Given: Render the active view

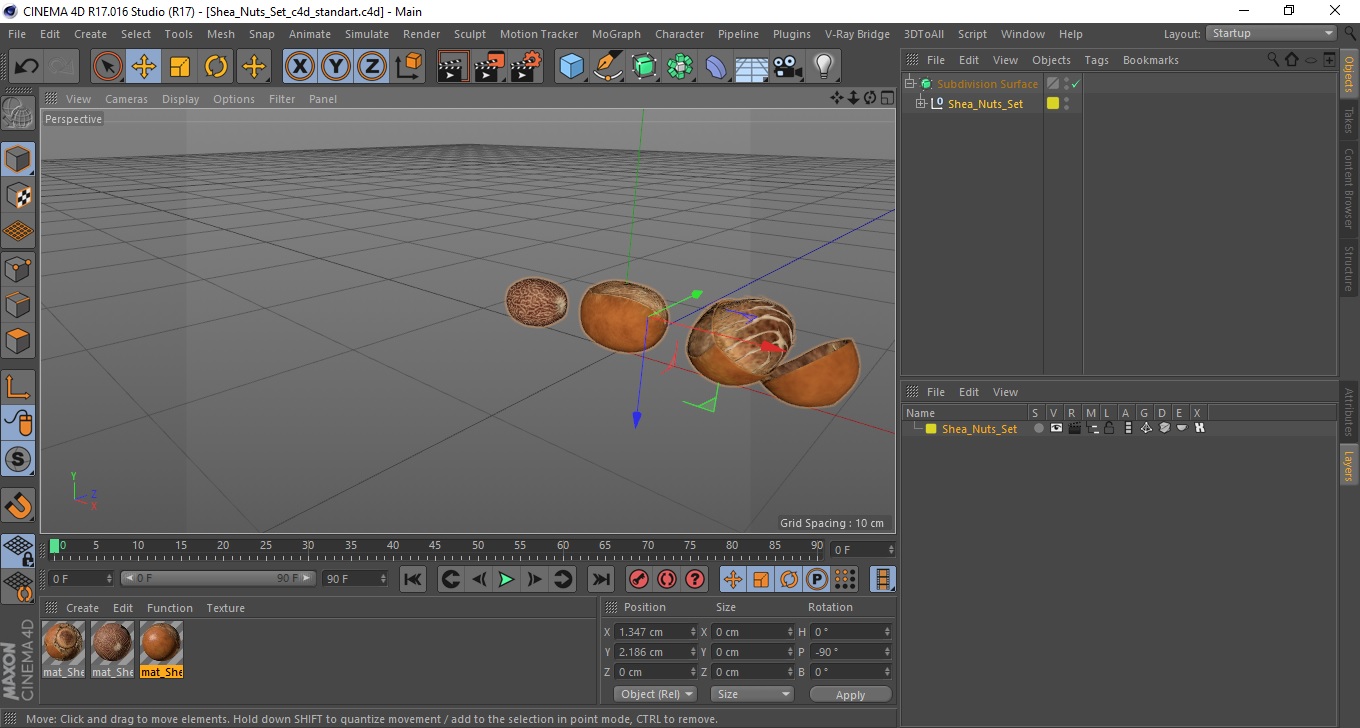Looking at the screenshot, I should tap(453, 67).
